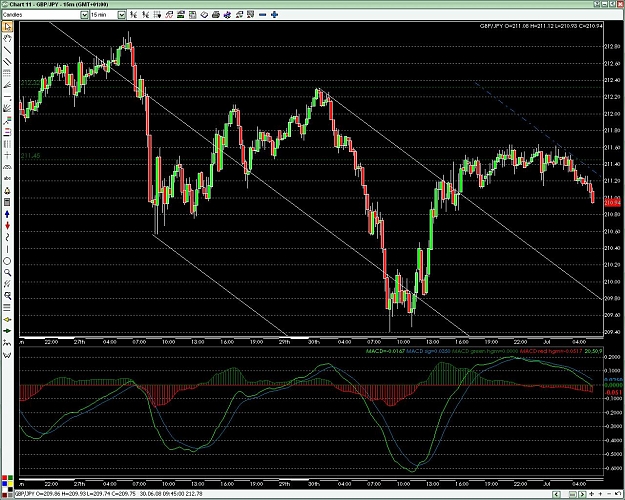This screenshot has height=500, width=625.
Task: Choose the horizontal line tool
Action: [x=7, y=97]
